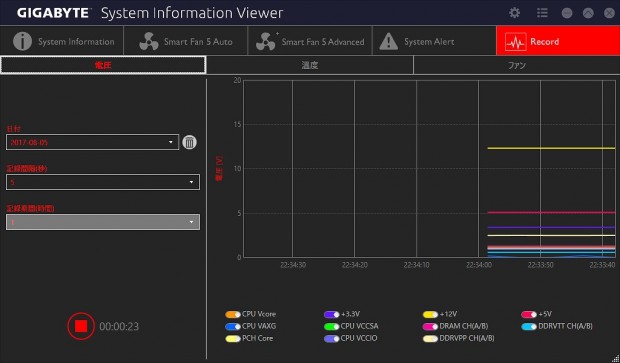This screenshot has width=620, height=363.
Task: Toggle the +12V line switch
Action: click(430, 314)
